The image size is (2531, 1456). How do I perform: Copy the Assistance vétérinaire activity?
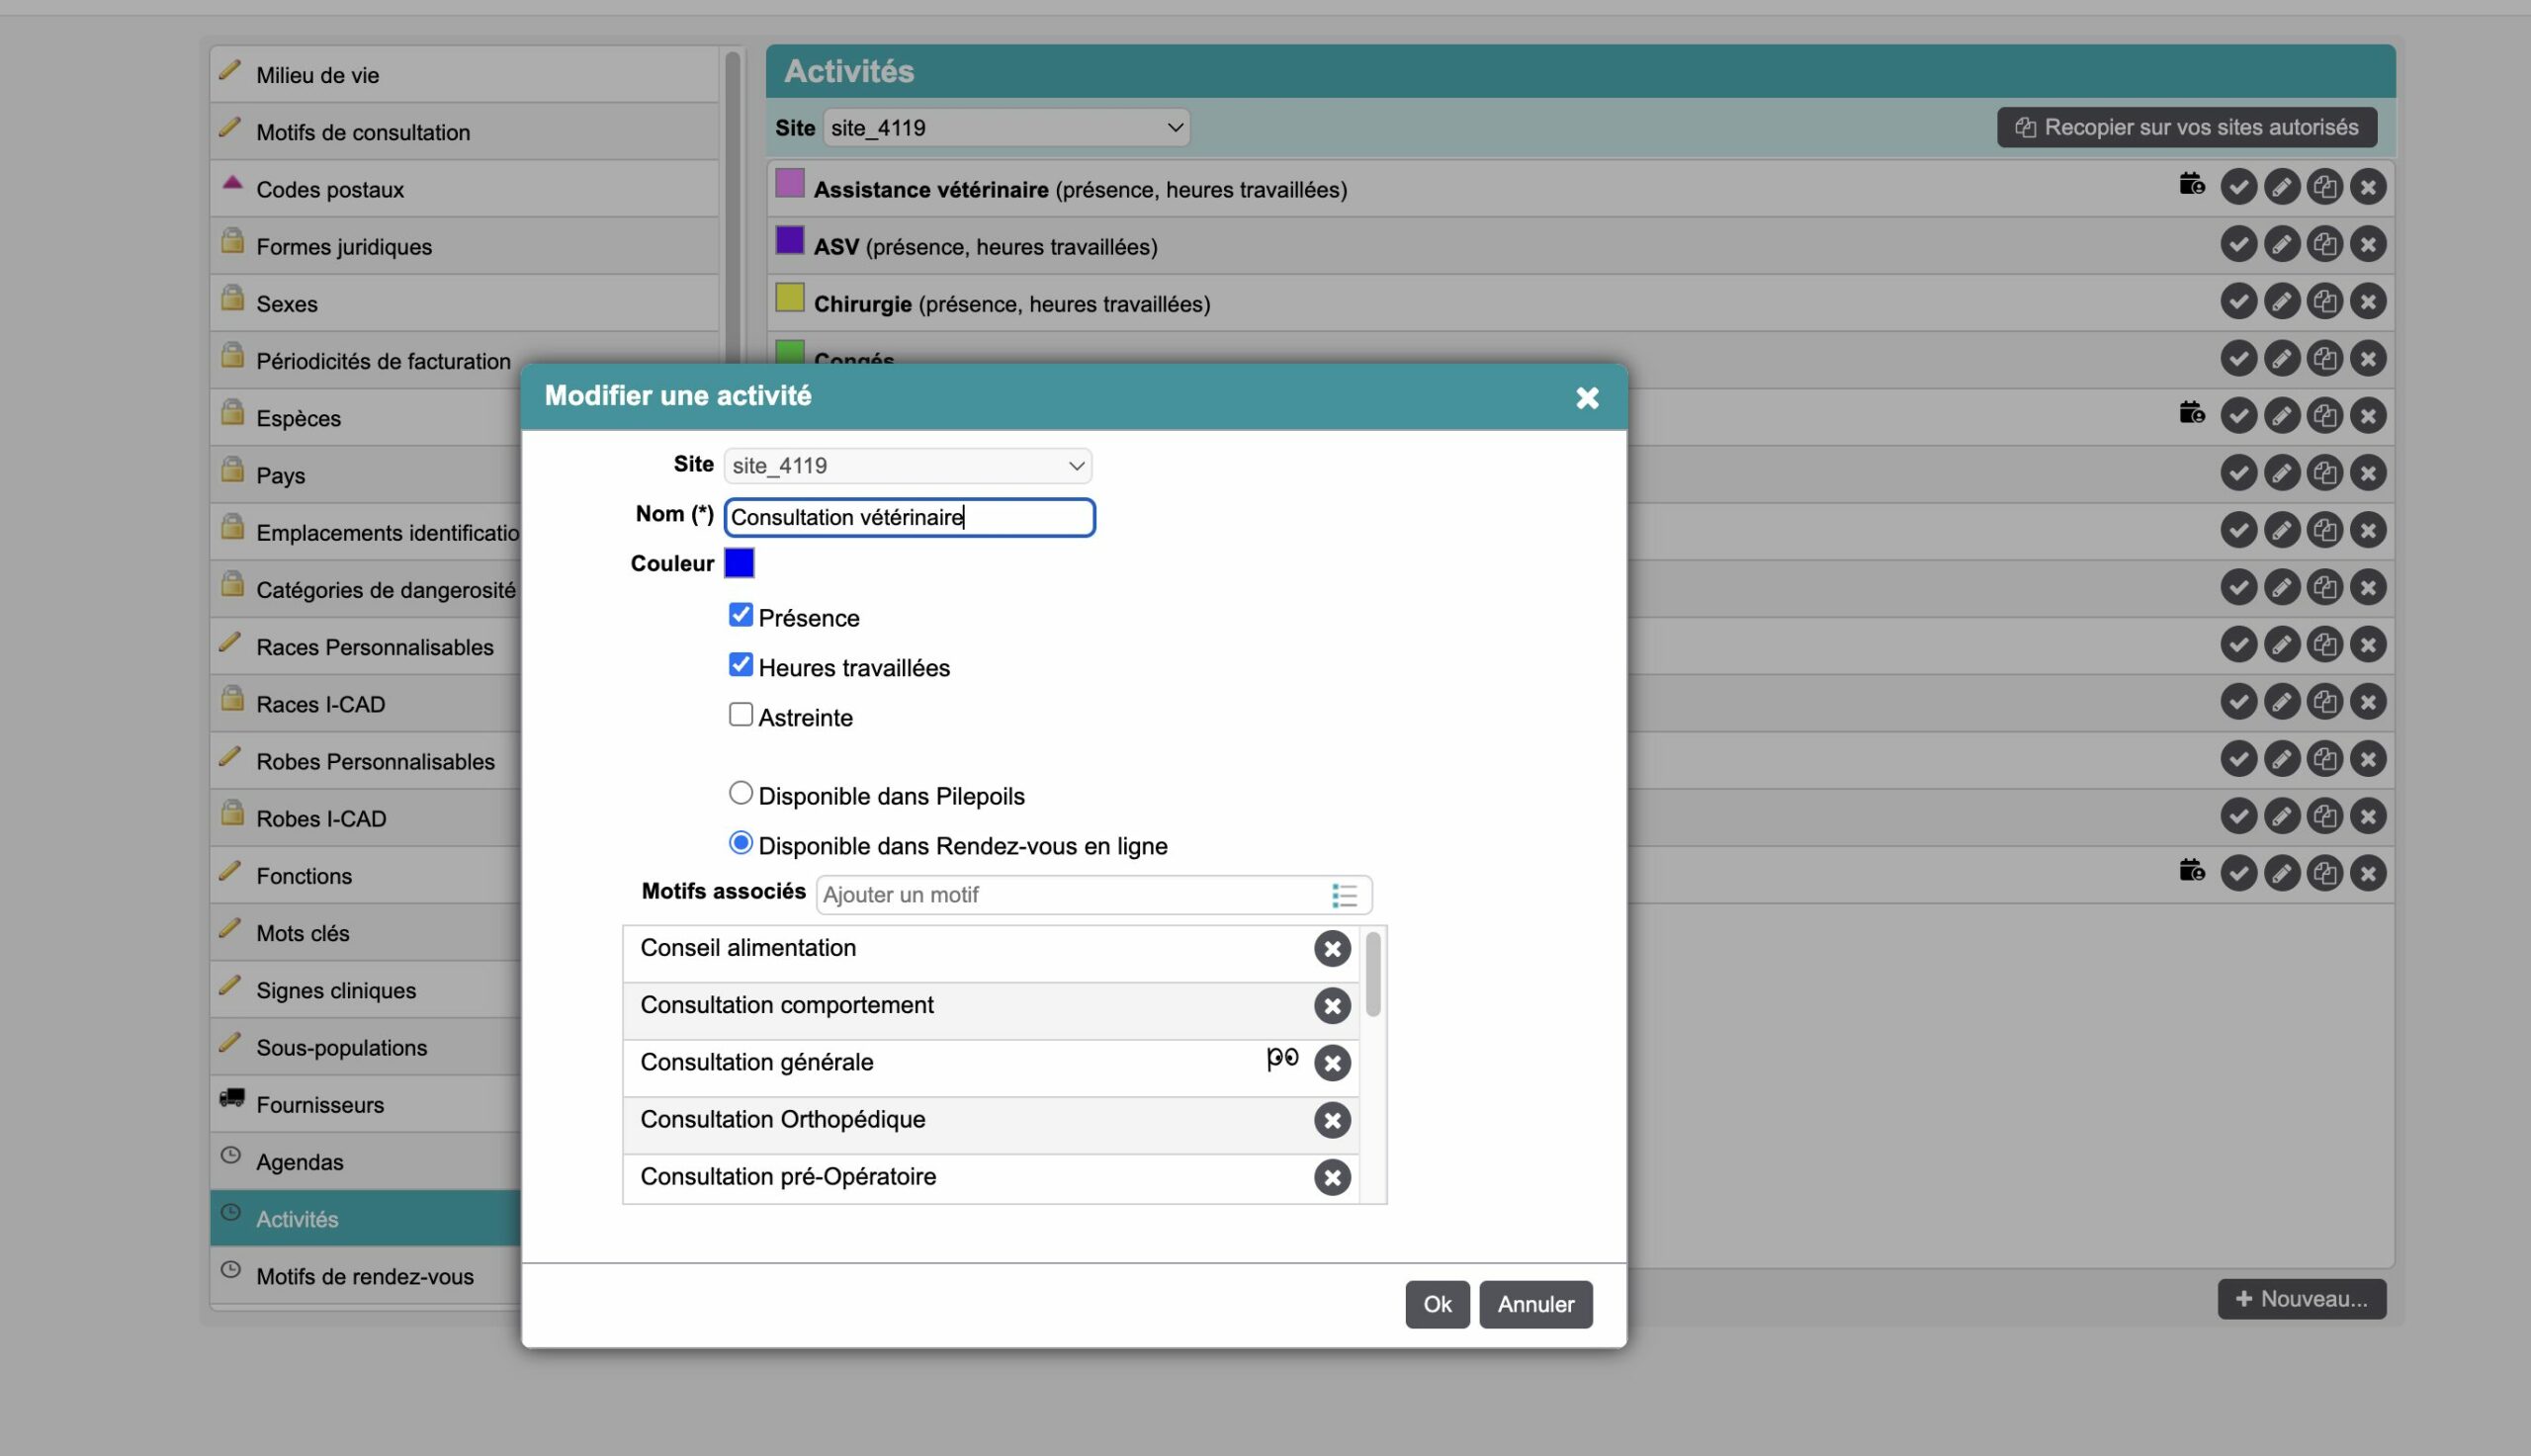pos(2324,187)
